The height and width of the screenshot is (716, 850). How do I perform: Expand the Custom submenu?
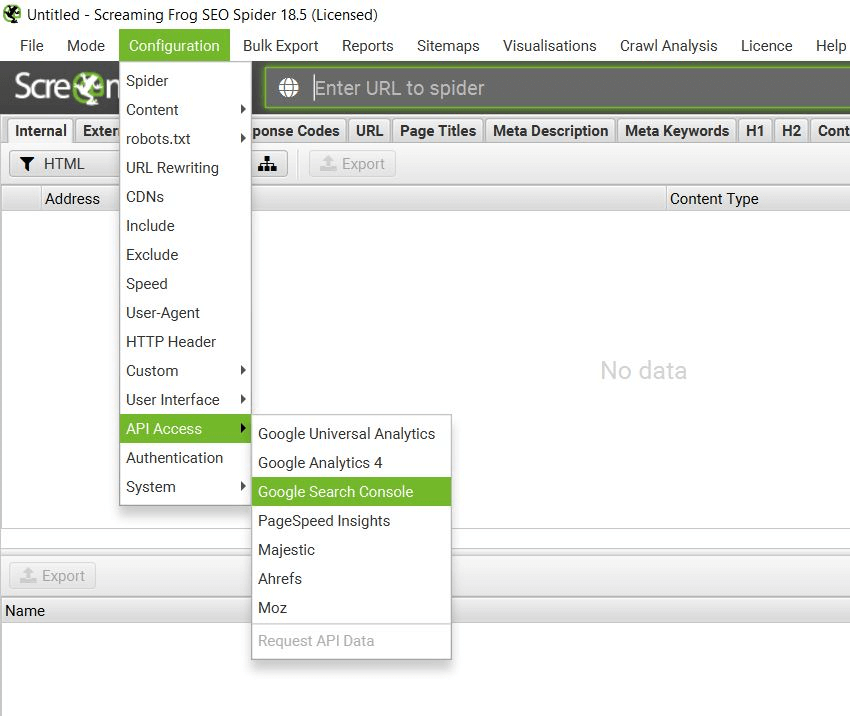(x=185, y=371)
